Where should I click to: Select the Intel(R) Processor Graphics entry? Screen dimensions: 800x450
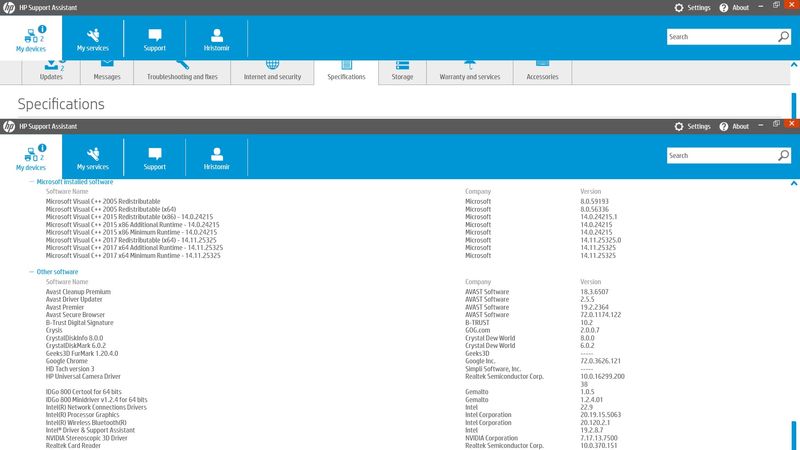[x=83, y=415]
